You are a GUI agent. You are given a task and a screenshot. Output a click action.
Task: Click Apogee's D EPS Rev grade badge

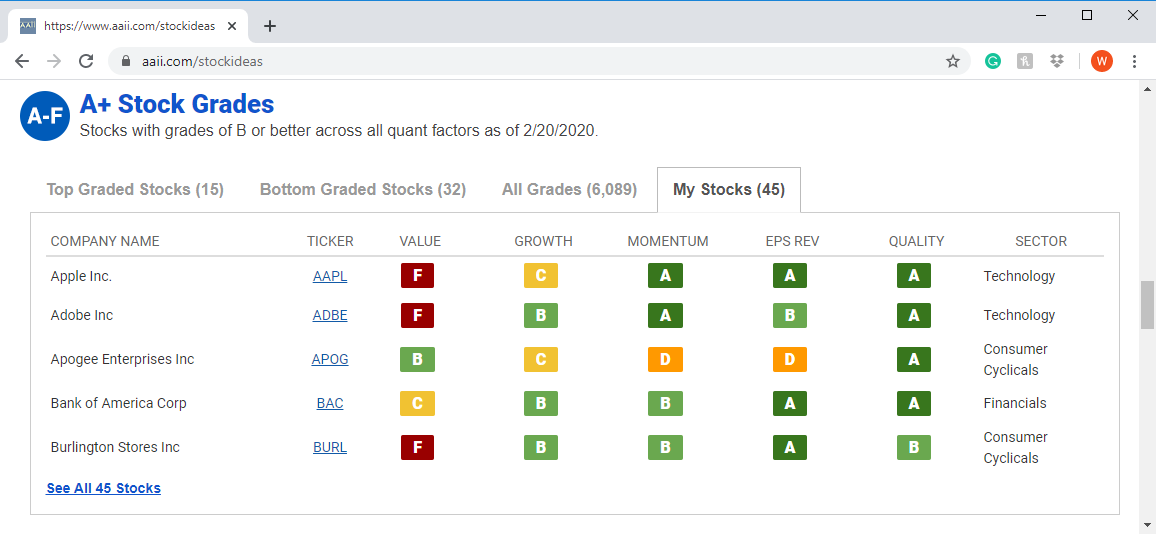[x=790, y=359]
